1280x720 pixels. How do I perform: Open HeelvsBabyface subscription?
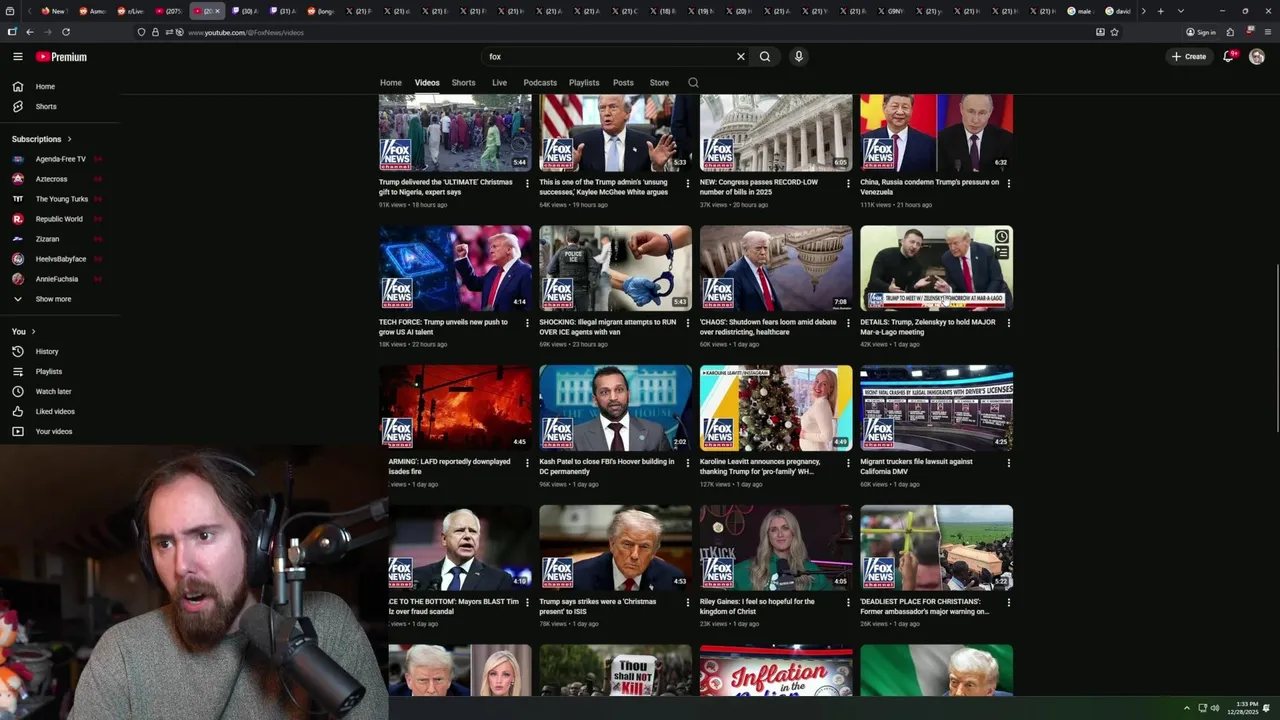point(60,259)
